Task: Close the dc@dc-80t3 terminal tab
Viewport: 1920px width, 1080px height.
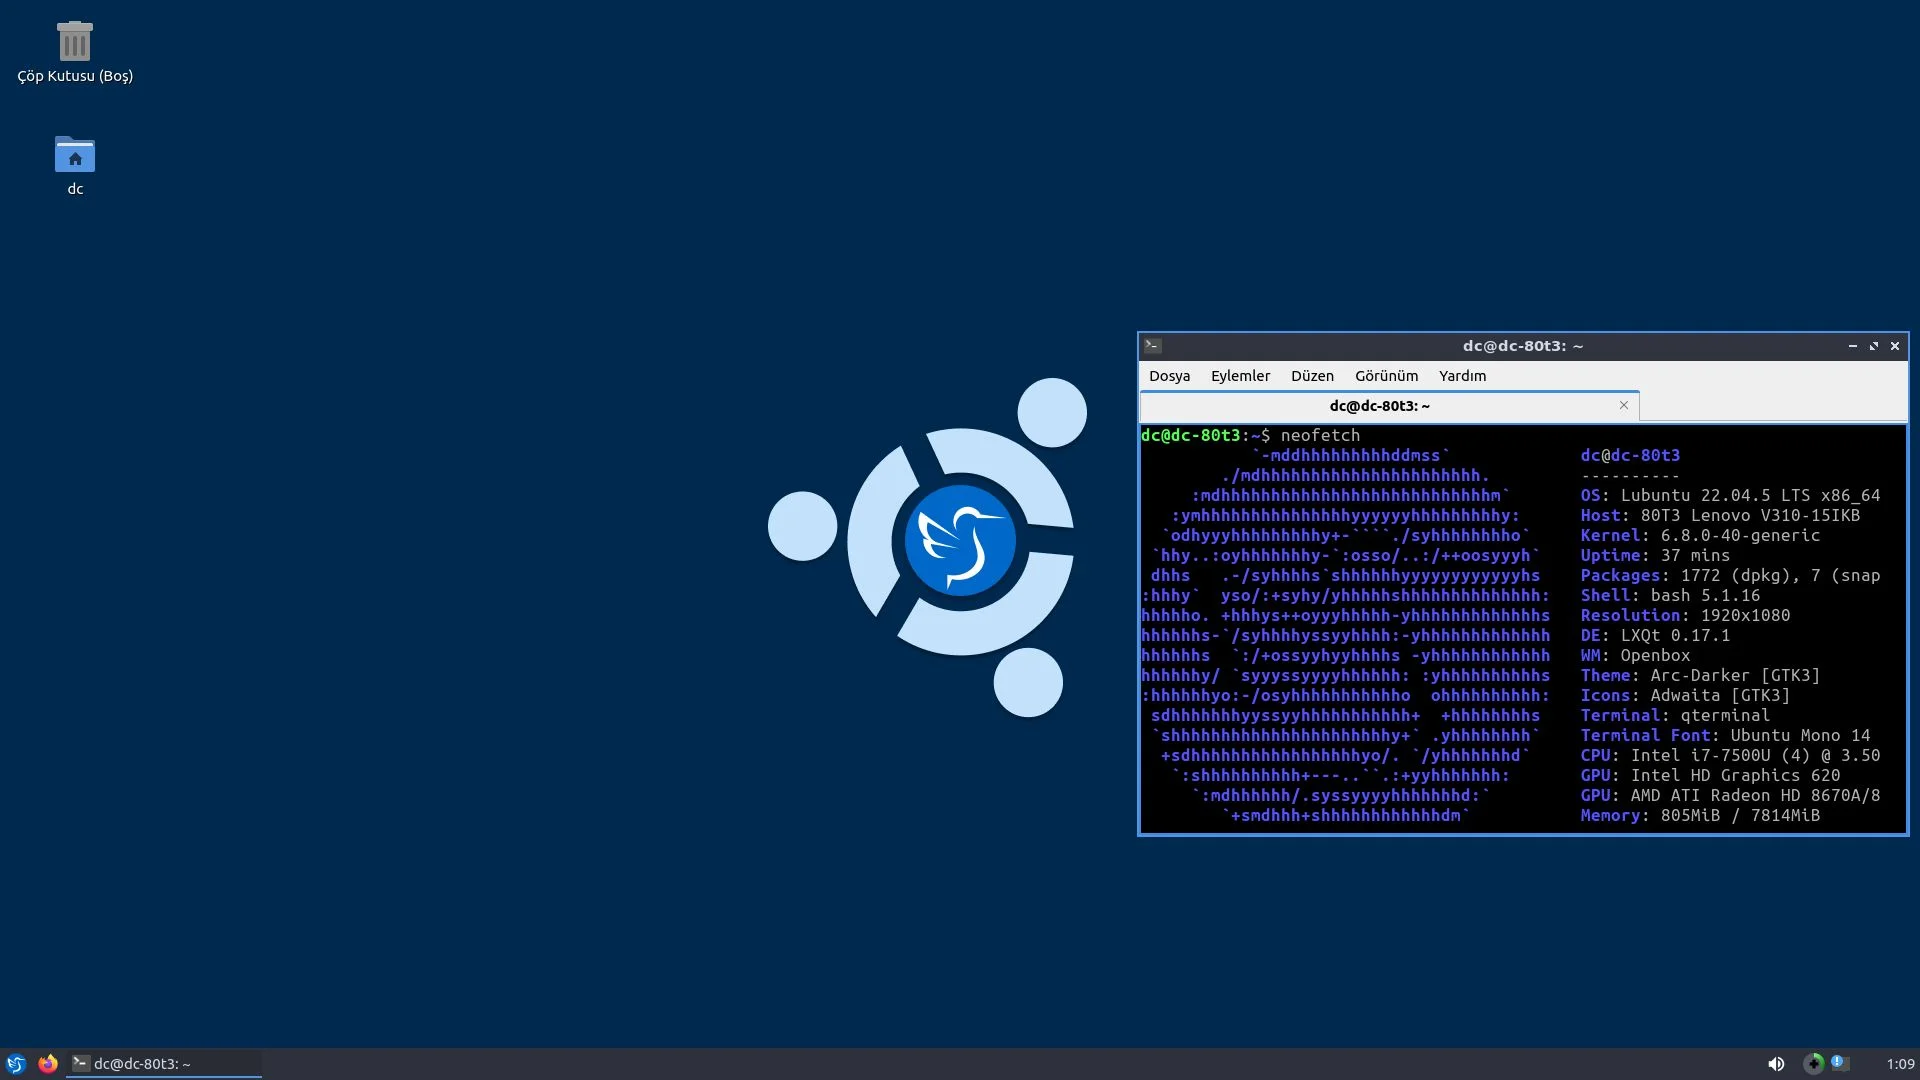Action: pos(1624,405)
